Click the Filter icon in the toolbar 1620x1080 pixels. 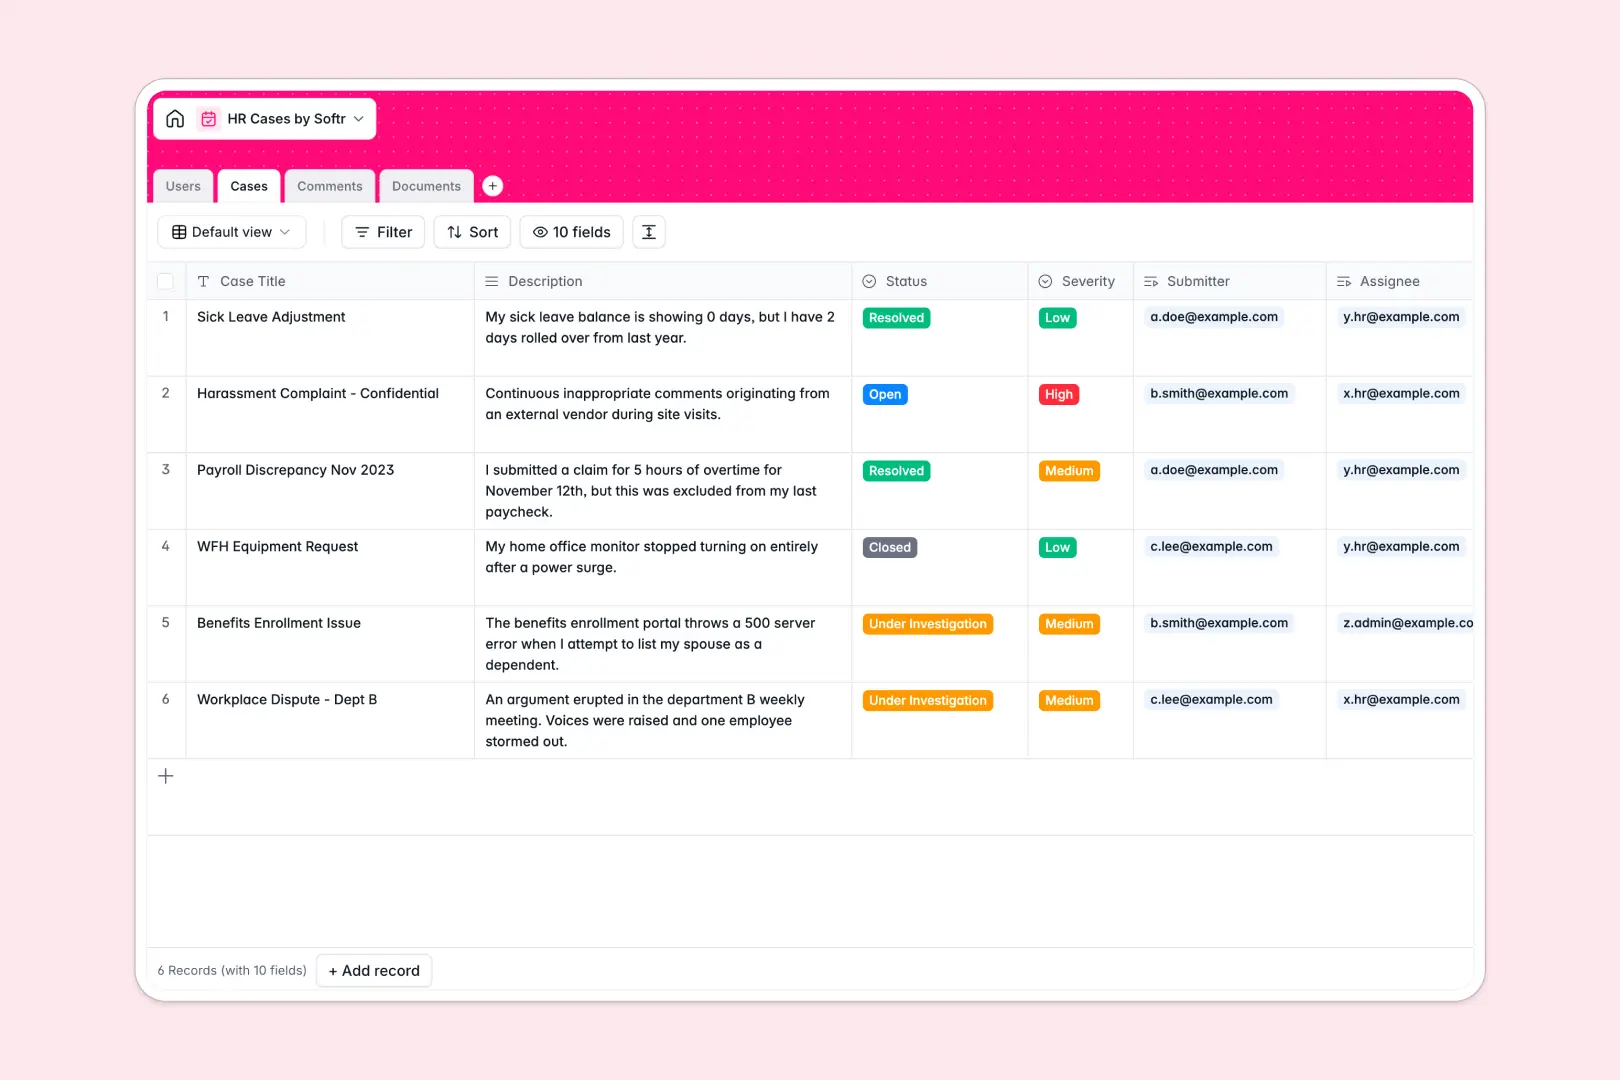(361, 231)
